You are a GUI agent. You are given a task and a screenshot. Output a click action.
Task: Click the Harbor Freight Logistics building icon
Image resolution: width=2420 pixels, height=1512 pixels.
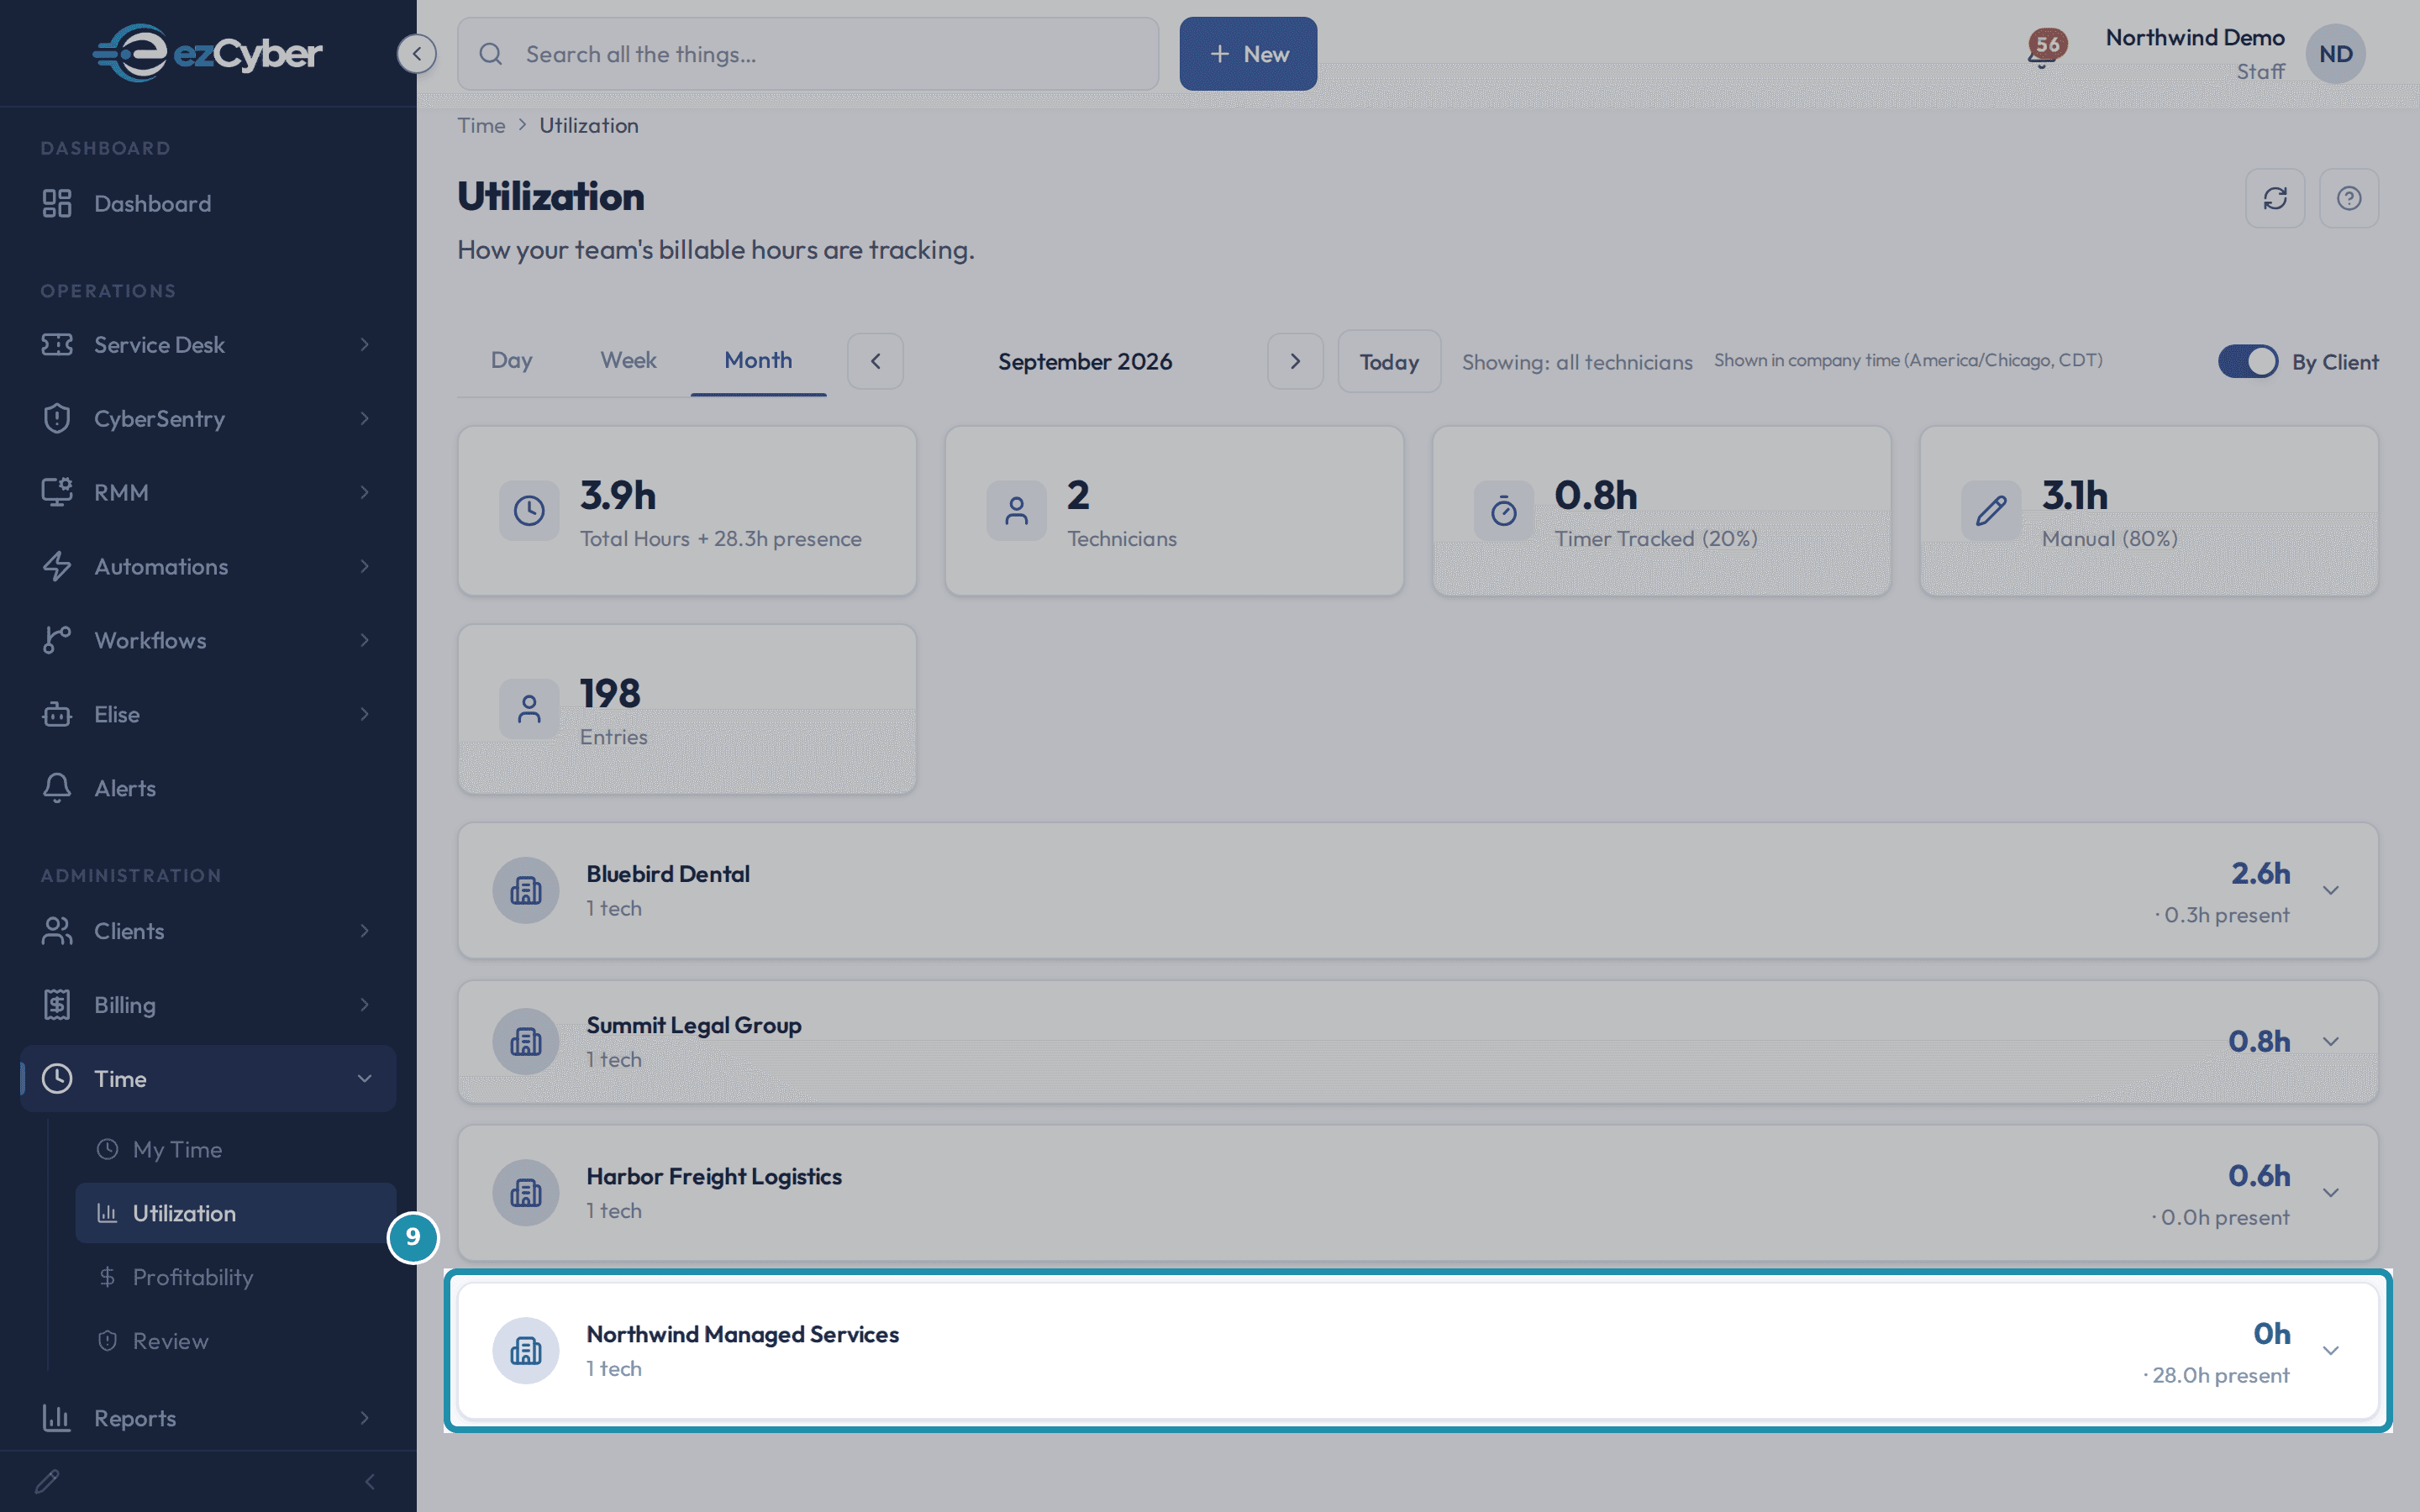click(526, 1193)
